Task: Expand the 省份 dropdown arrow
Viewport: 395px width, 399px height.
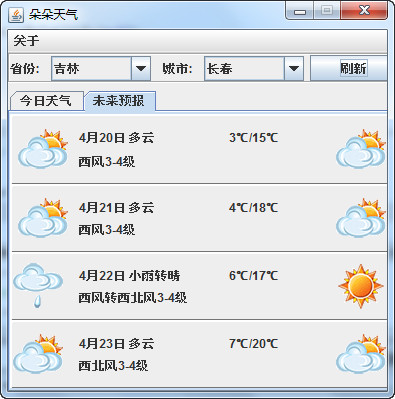Action: point(141,69)
